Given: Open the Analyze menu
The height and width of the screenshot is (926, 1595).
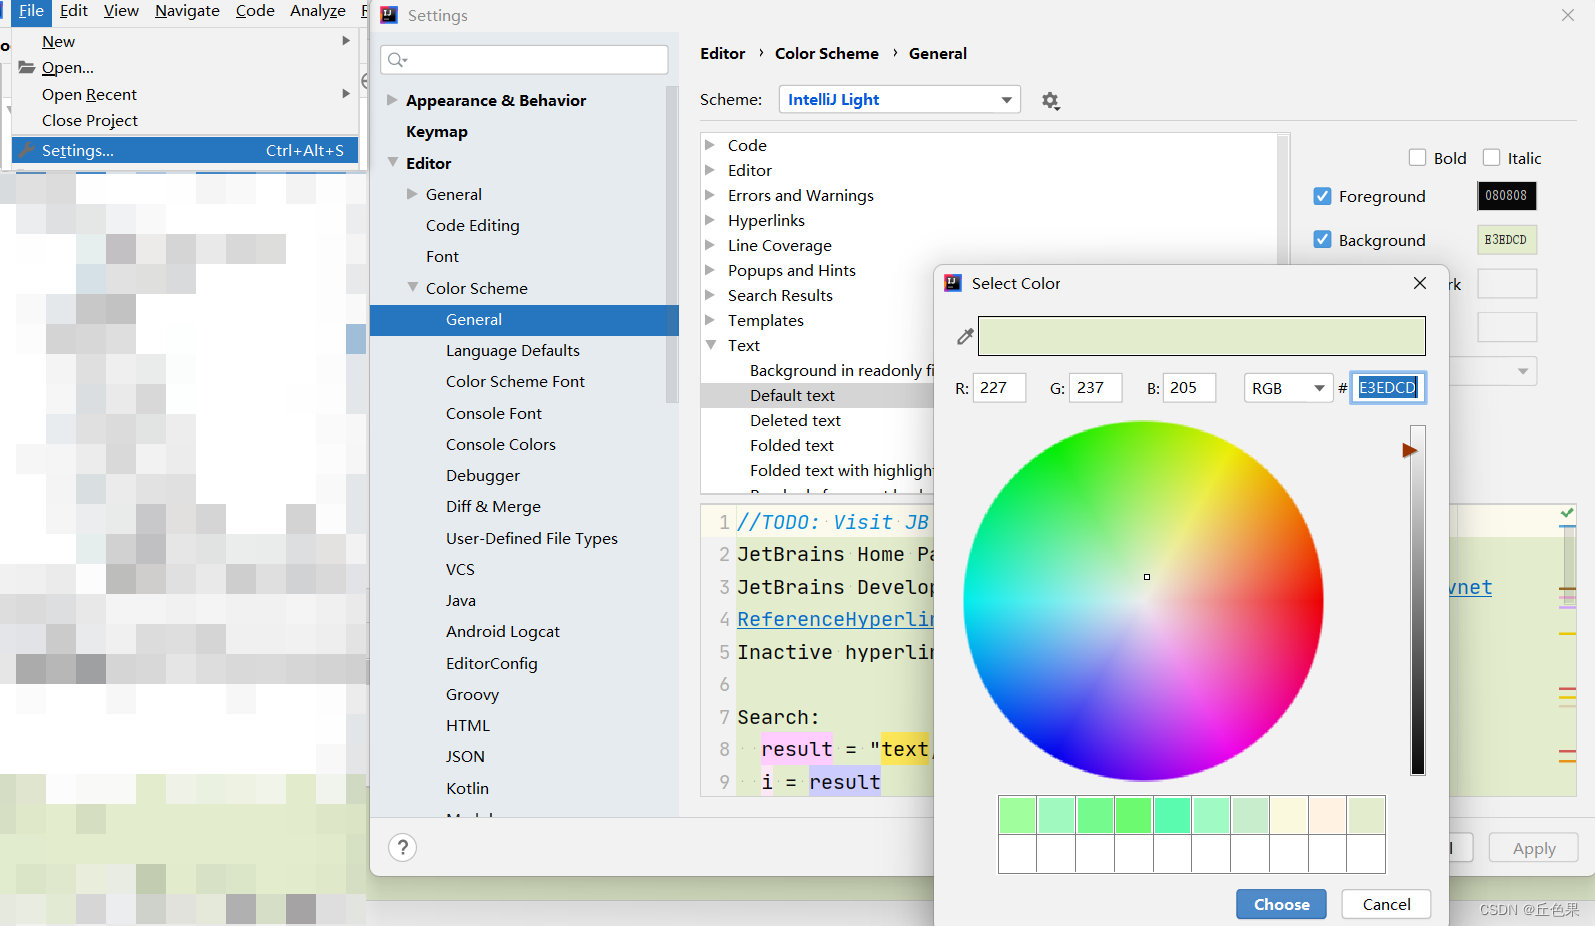Looking at the screenshot, I should click(x=318, y=11).
